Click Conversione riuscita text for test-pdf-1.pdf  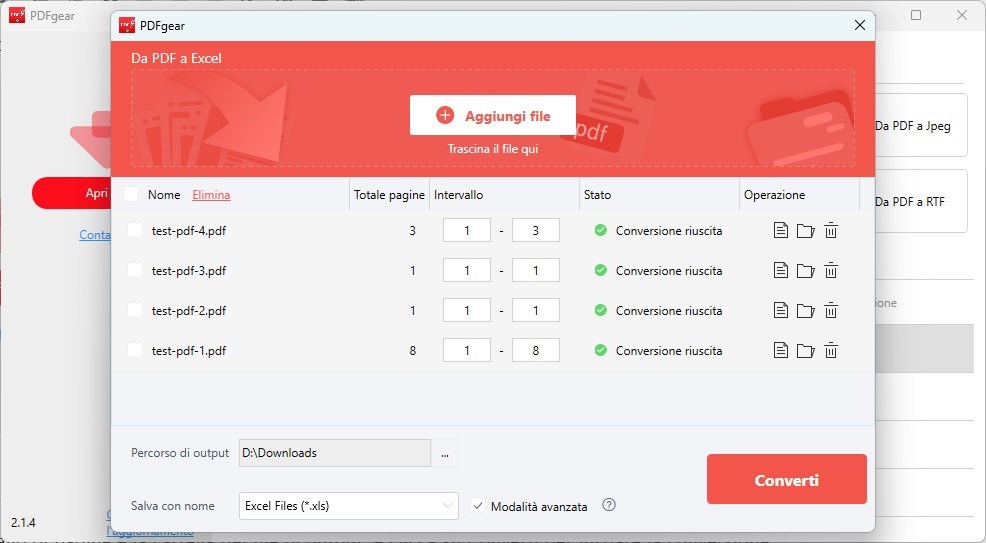click(x=668, y=351)
